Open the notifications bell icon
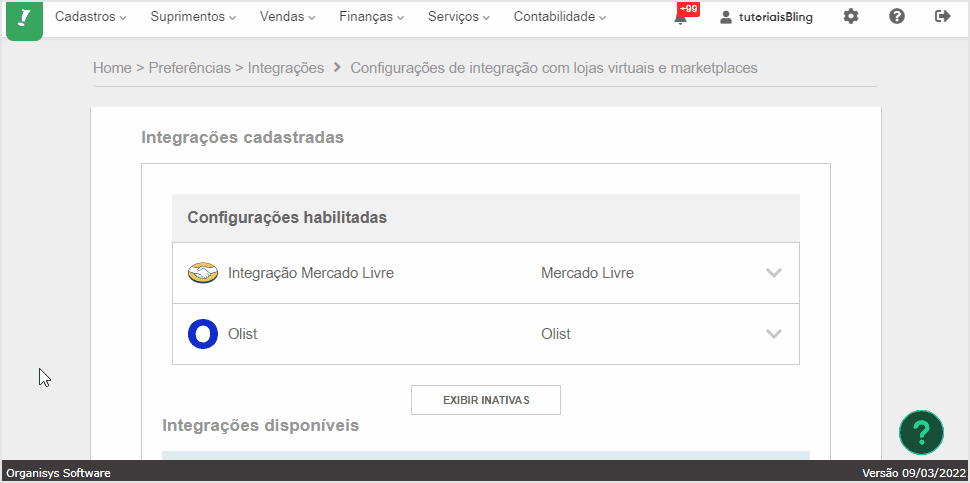 [x=680, y=17]
